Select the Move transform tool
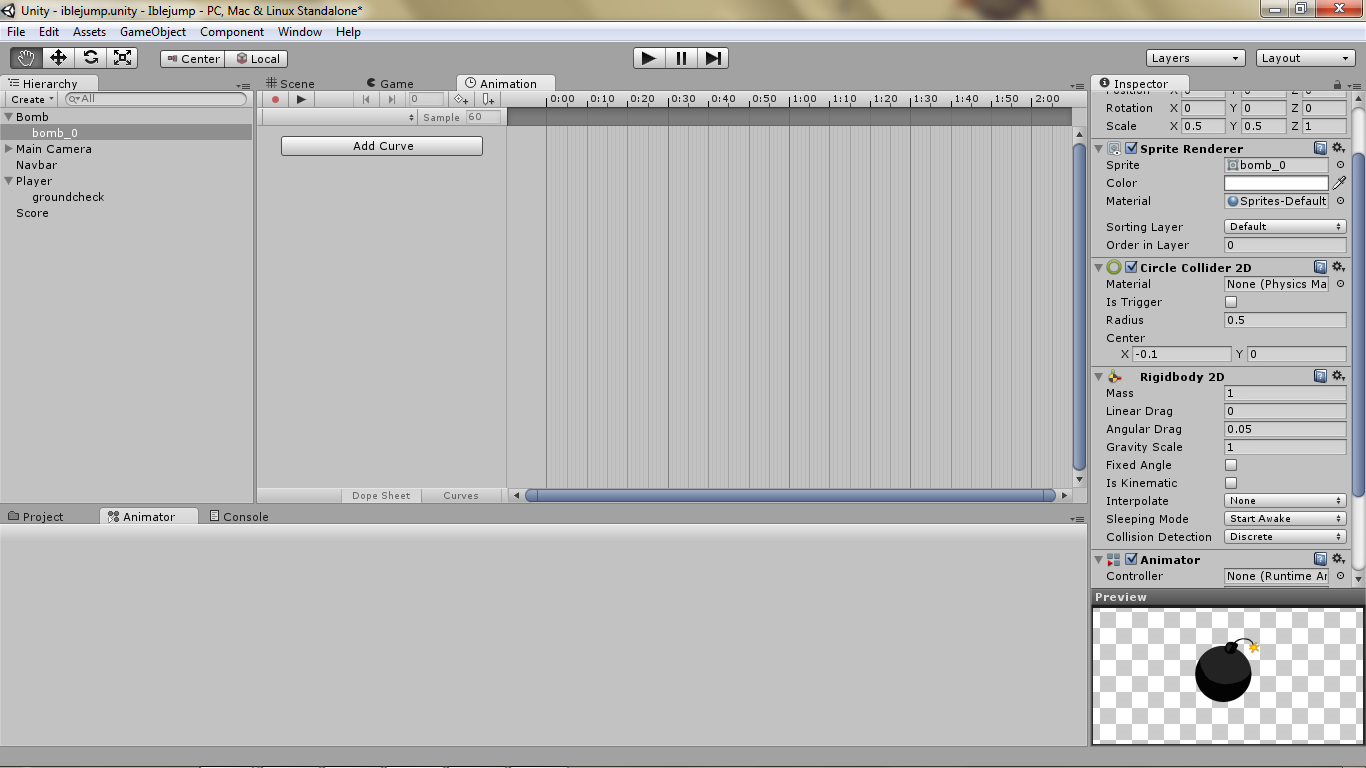1366x768 pixels. coord(58,58)
